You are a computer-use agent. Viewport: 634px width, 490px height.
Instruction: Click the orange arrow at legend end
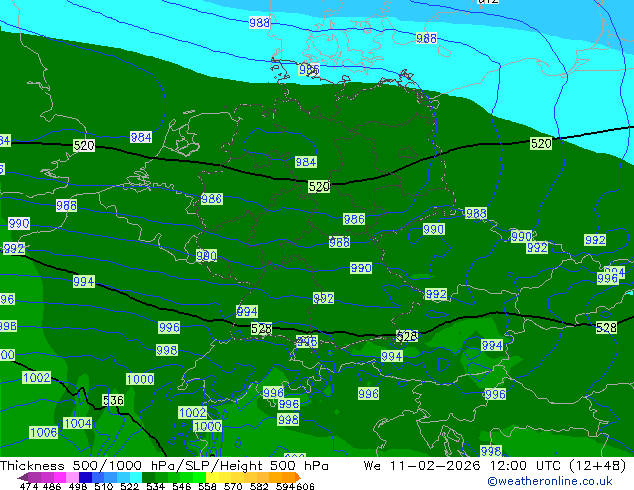(298, 477)
